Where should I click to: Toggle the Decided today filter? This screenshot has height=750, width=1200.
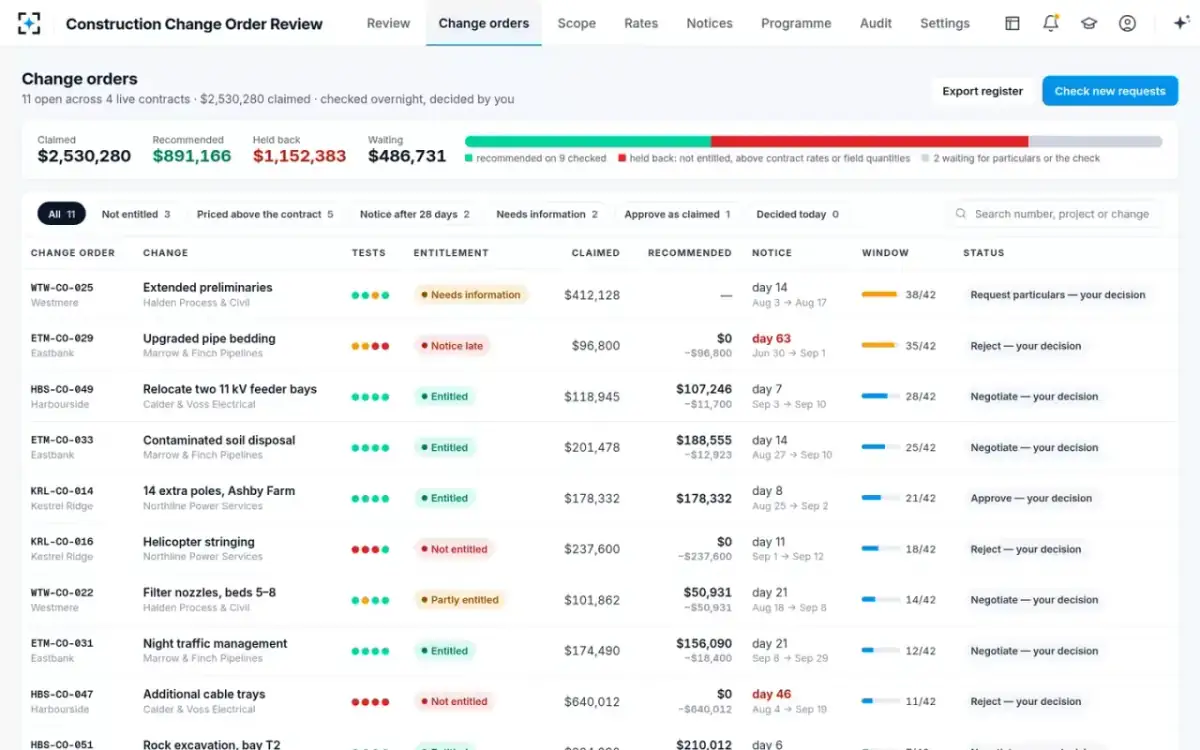[797, 214]
